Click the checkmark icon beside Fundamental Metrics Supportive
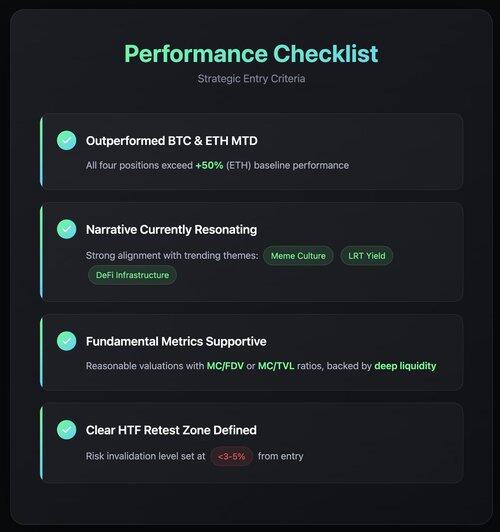 [x=66, y=341]
